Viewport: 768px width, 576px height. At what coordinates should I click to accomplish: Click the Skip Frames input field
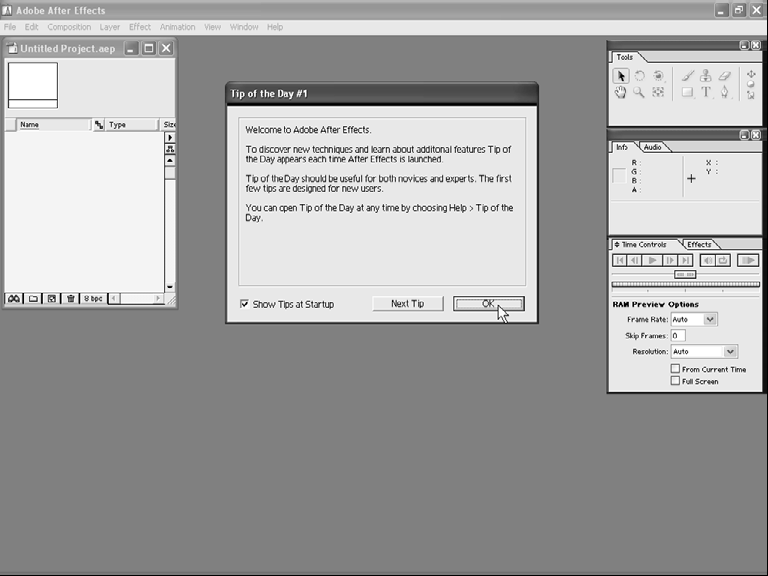coord(679,336)
